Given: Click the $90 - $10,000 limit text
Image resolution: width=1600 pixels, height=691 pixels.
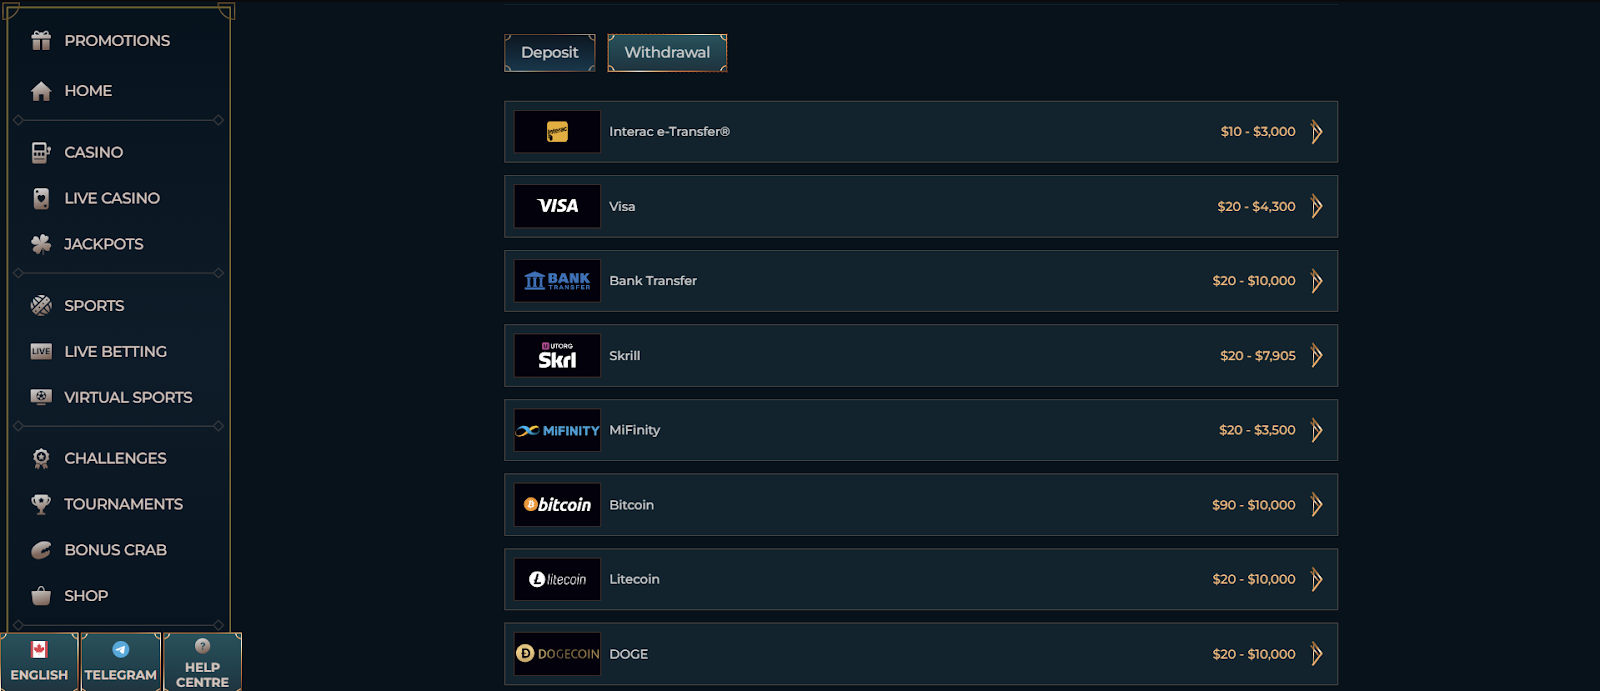Looking at the screenshot, I should tap(1254, 505).
